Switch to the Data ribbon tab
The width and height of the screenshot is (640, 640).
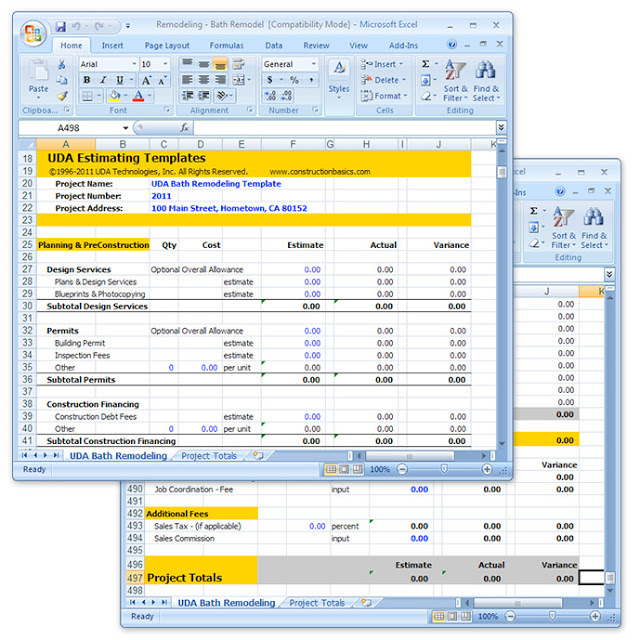pos(274,45)
